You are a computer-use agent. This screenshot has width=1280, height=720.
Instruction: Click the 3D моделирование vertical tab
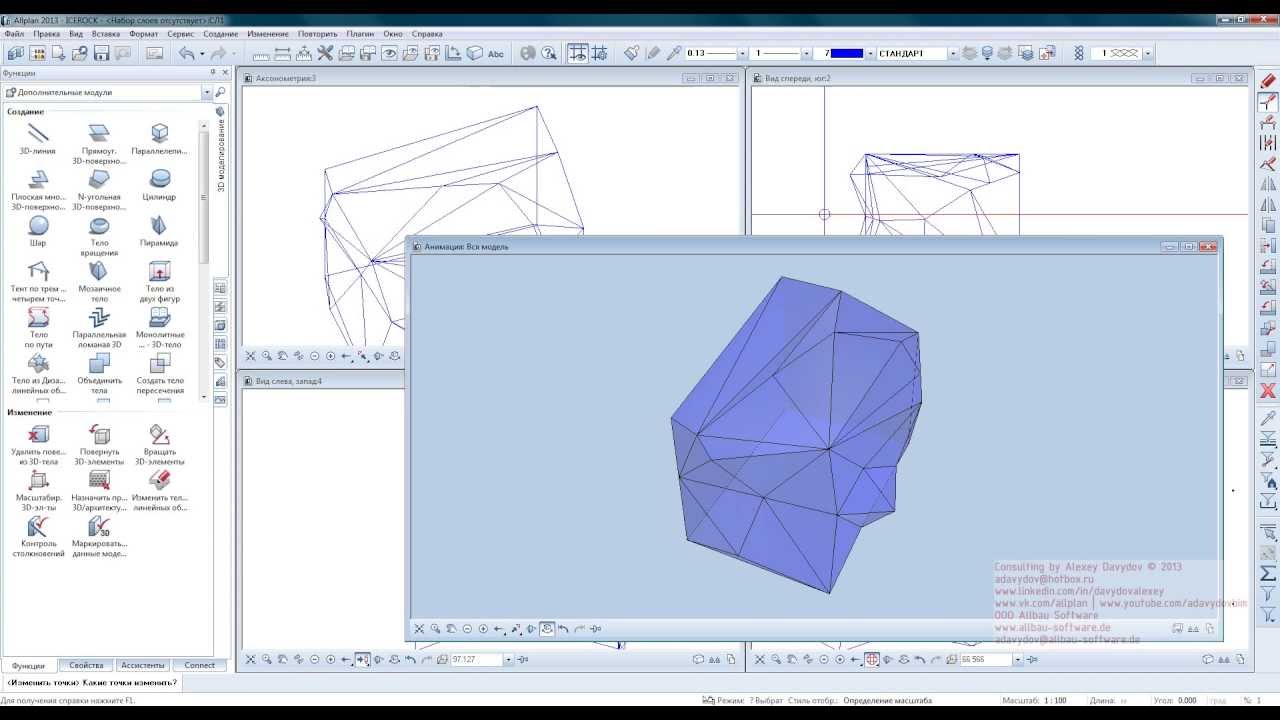pyautogui.click(x=221, y=150)
